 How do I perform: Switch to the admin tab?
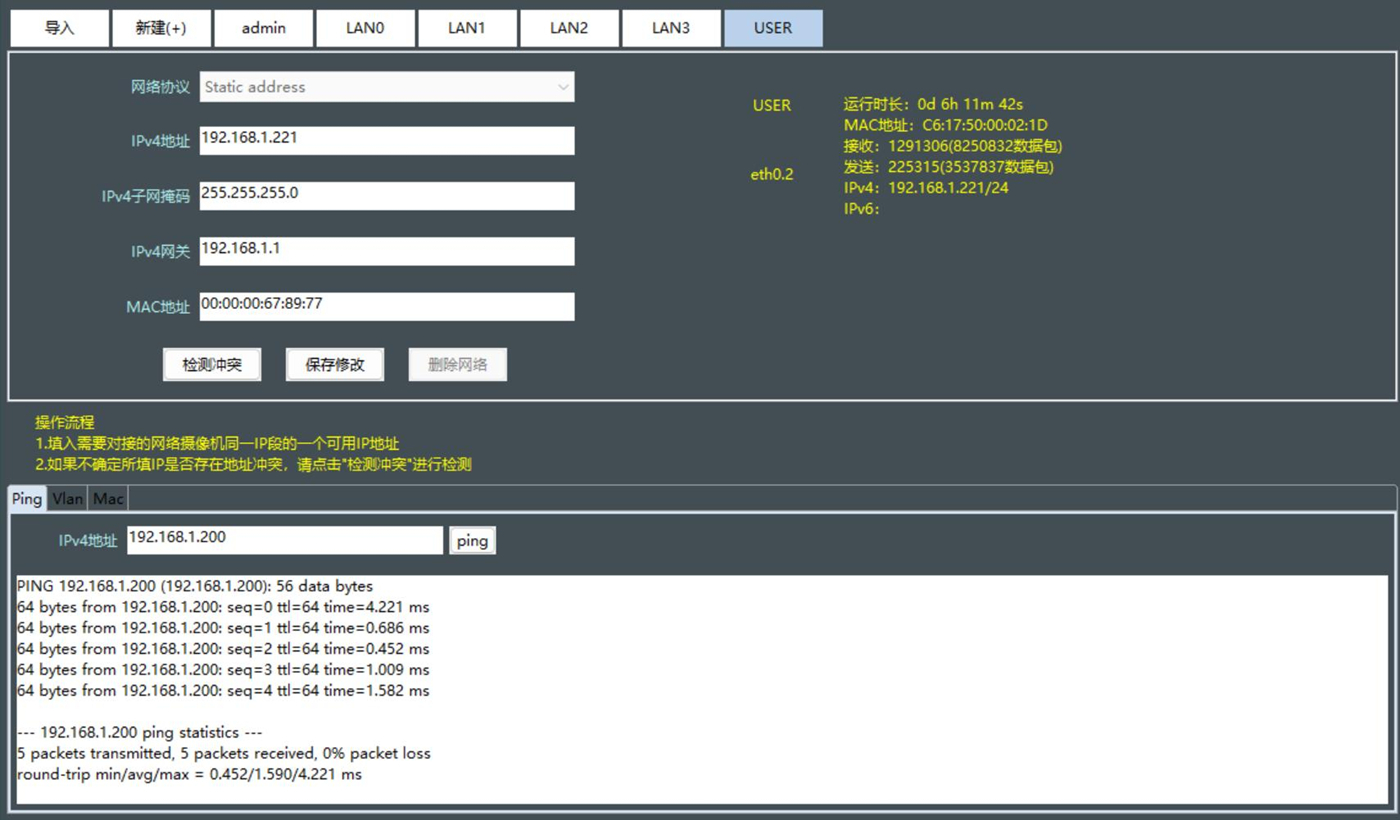click(264, 28)
